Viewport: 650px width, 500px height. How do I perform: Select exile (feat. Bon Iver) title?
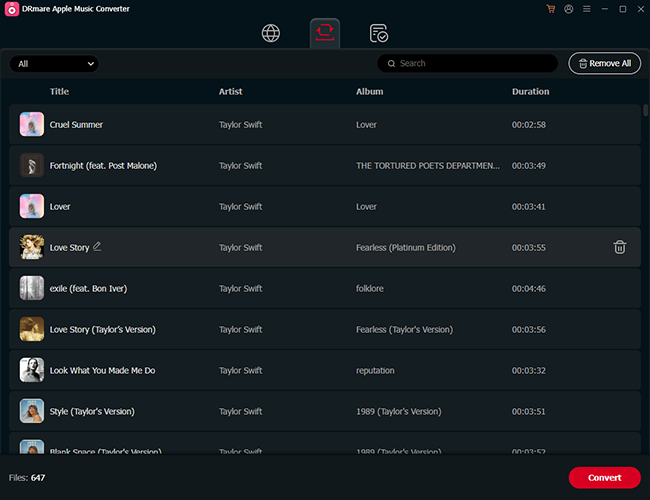tap(88, 289)
